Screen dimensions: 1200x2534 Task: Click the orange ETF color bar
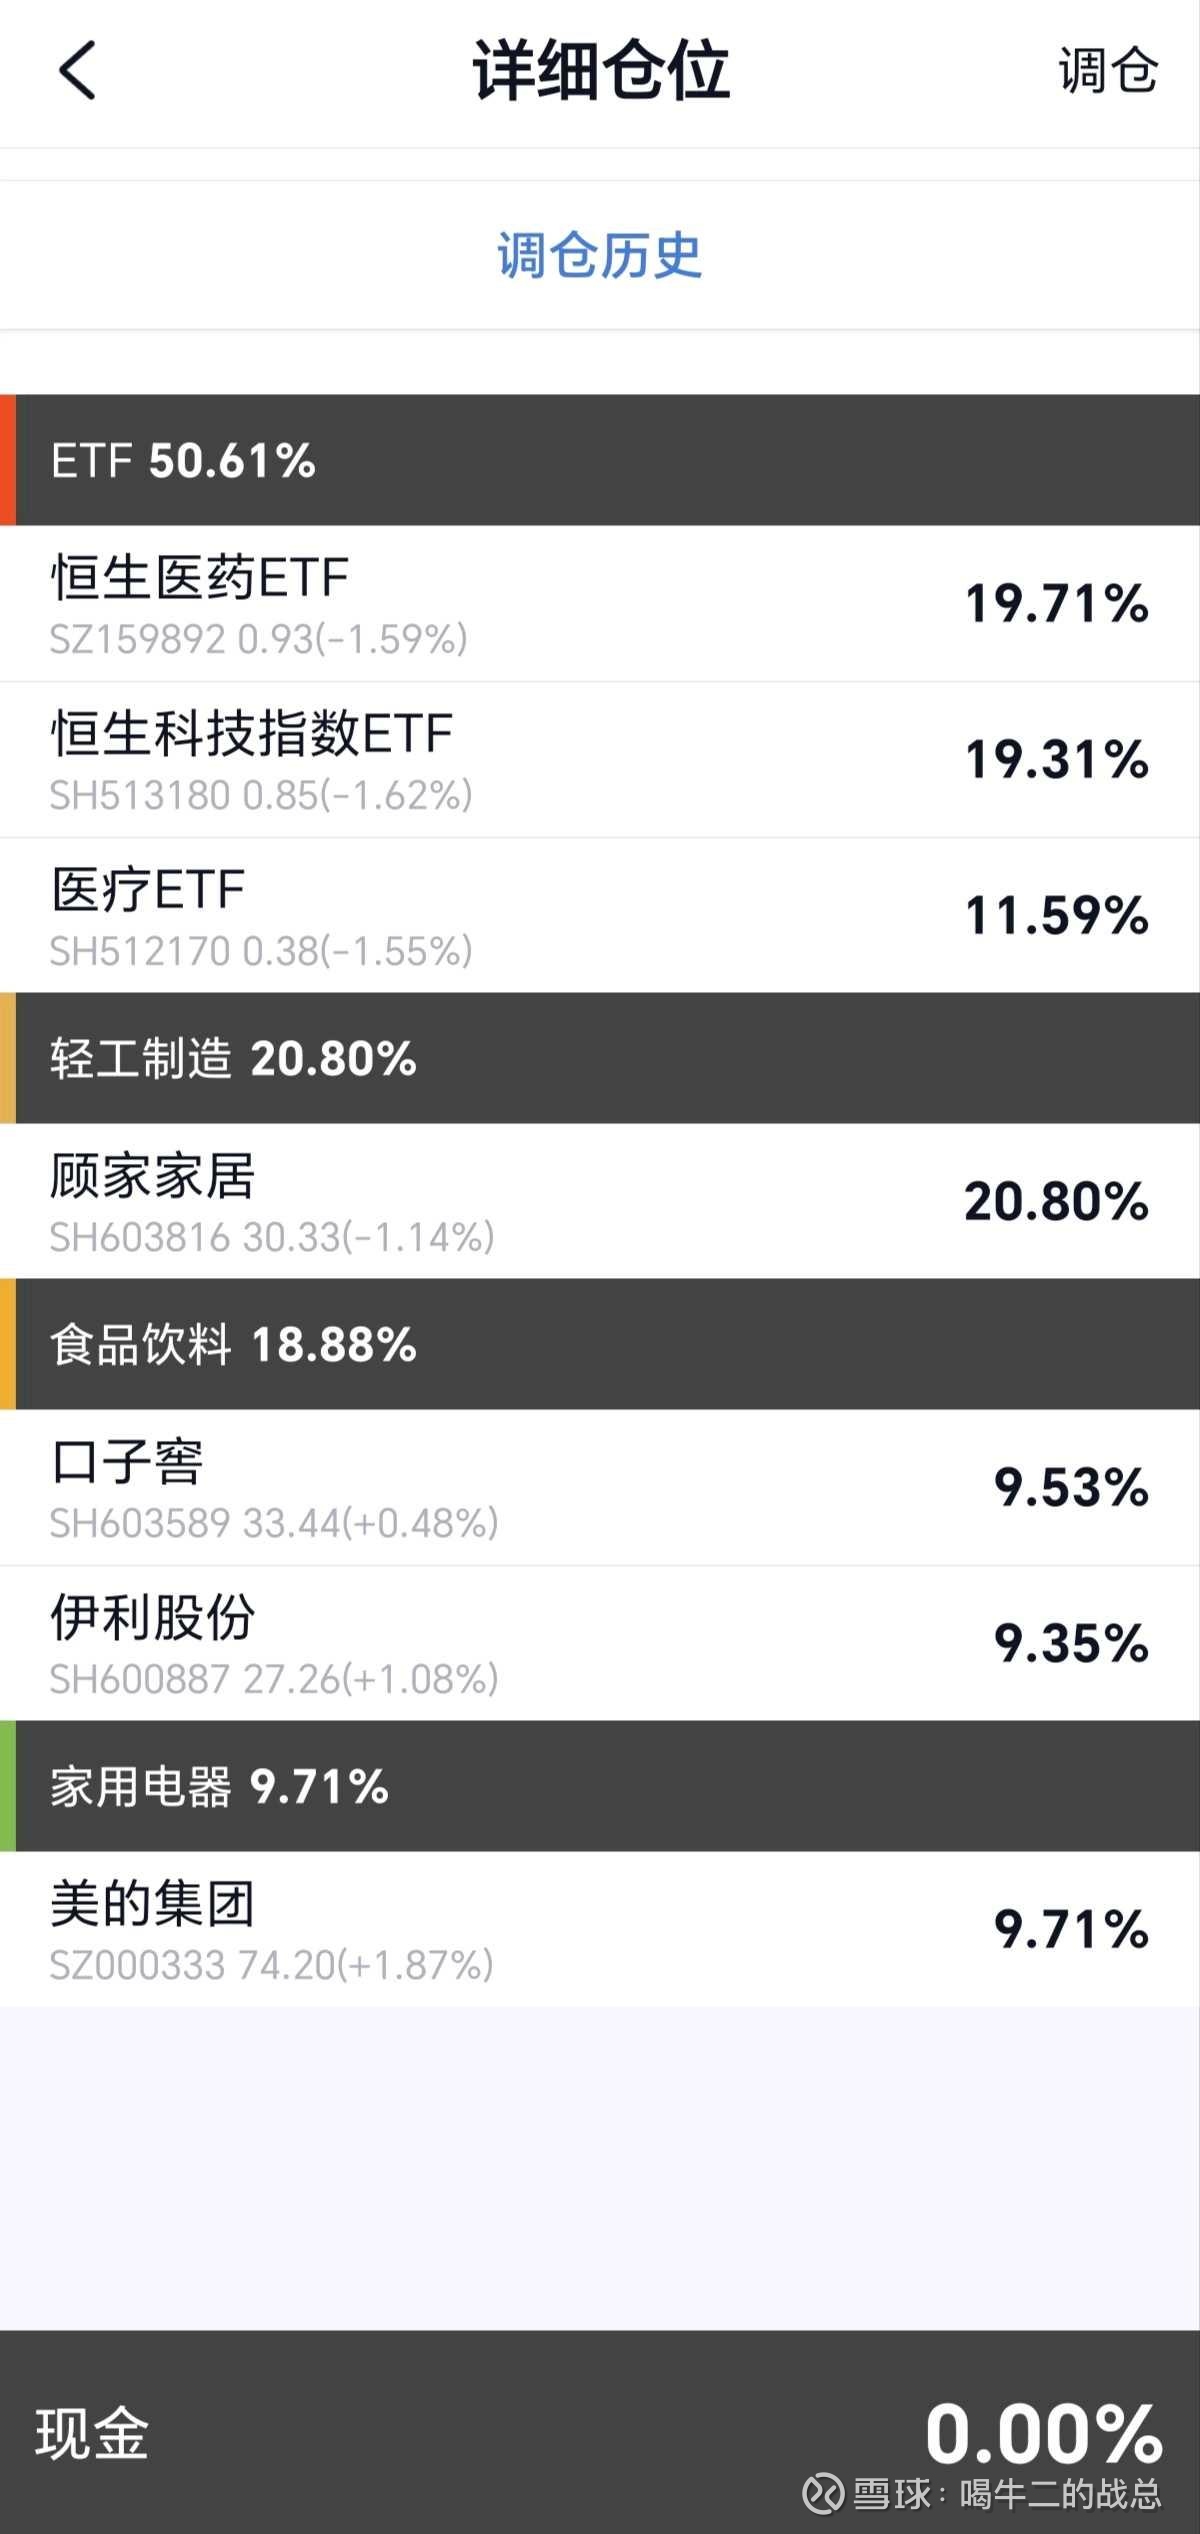8,460
